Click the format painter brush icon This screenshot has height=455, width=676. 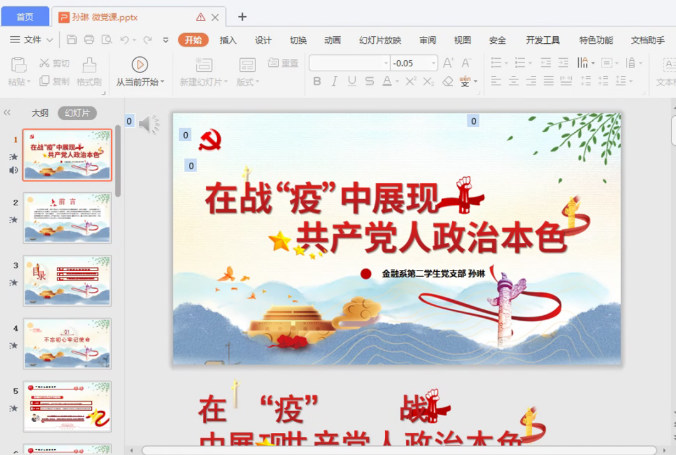[x=89, y=63]
